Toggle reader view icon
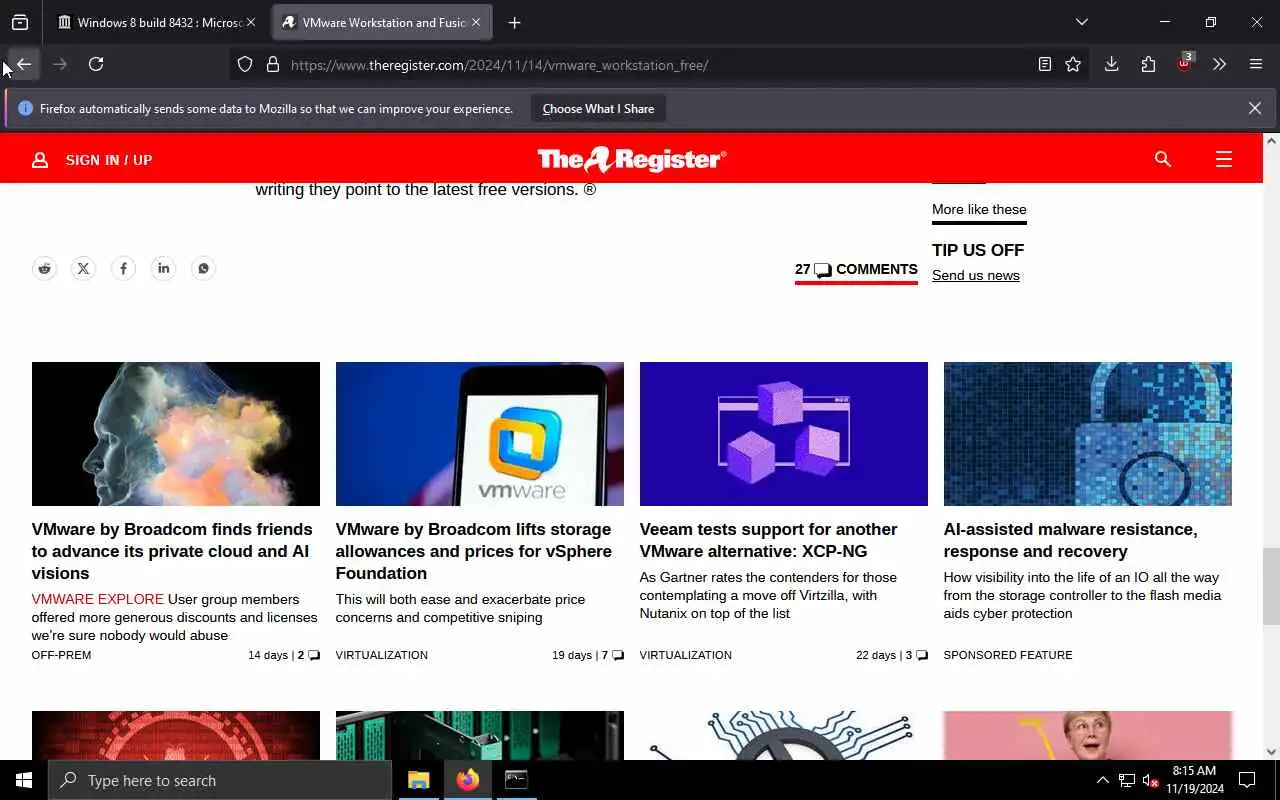 pos(1045,64)
